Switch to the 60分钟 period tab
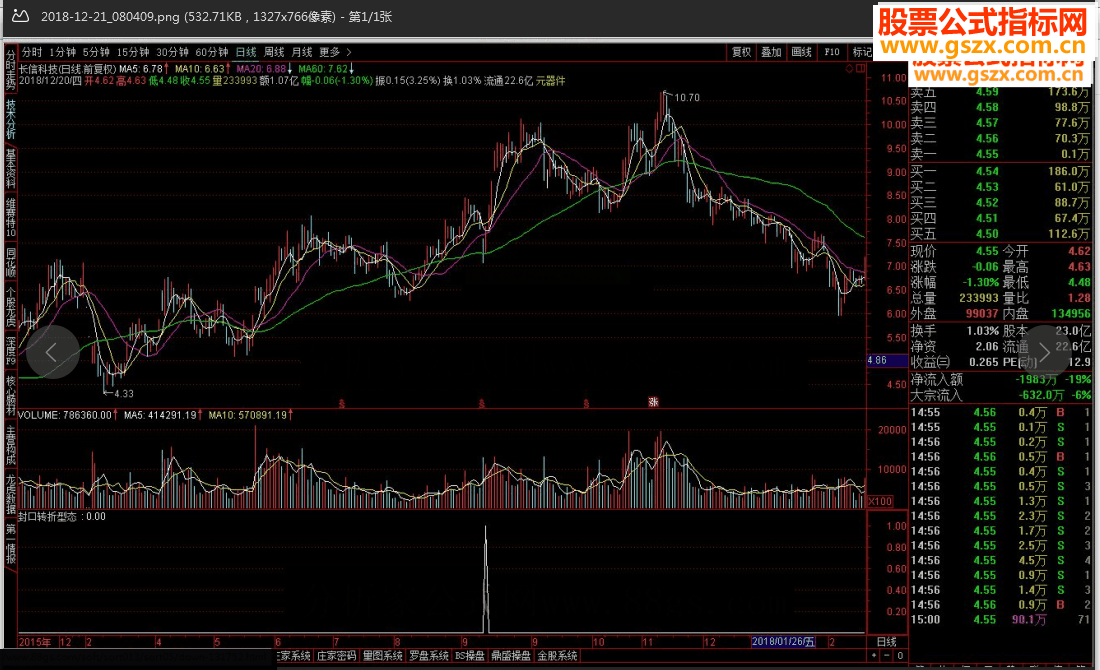The height and width of the screenshot is (670, 1100). pyautogui.click(x=212, y=52)
